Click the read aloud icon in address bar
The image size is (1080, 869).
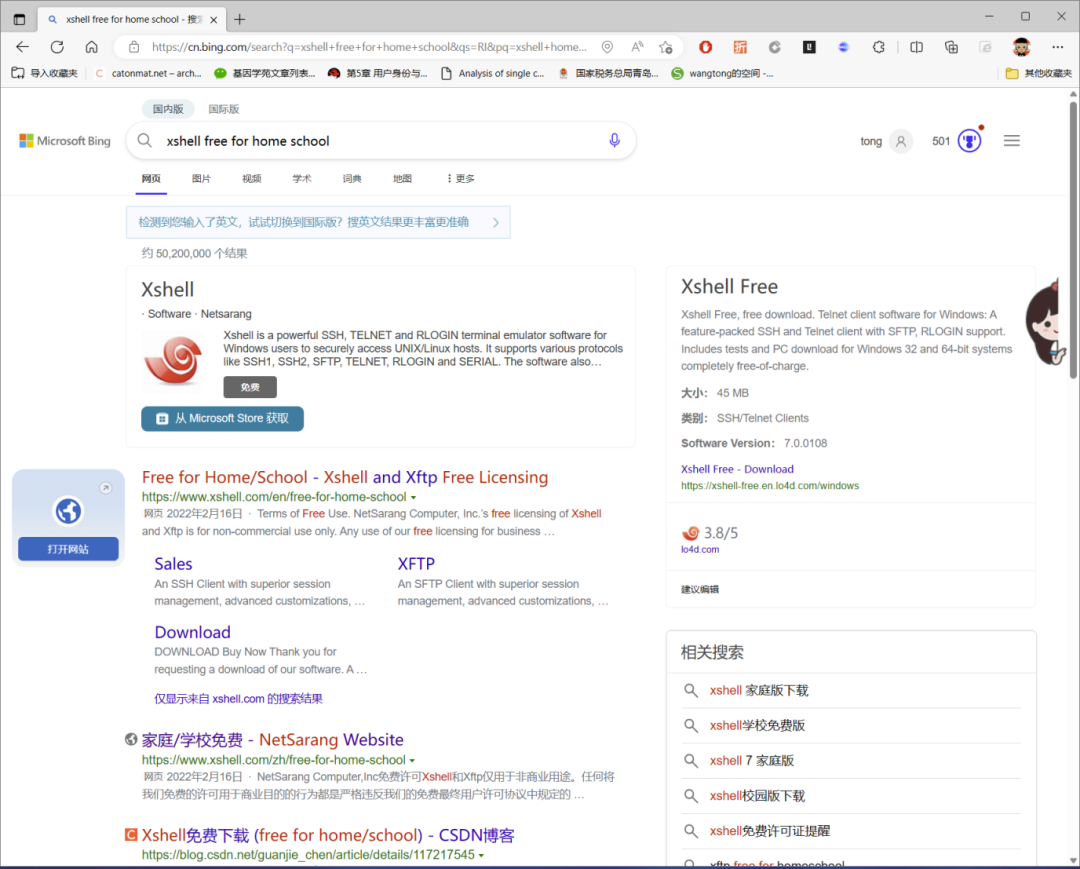tap(637, 47)
